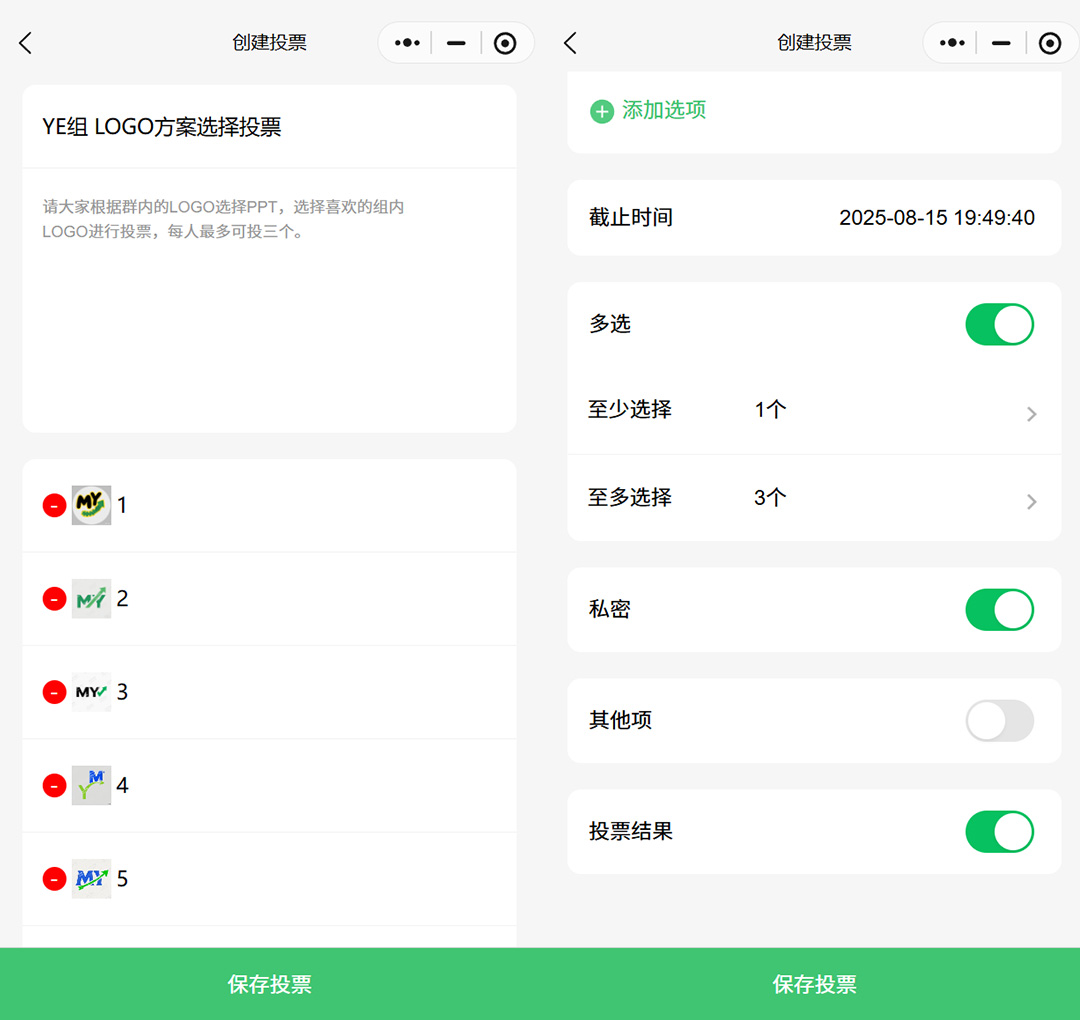This screenshot has width=1080, height=1020.
Task: Select logo thumbnail for option 2
Action: coord(91,599)
